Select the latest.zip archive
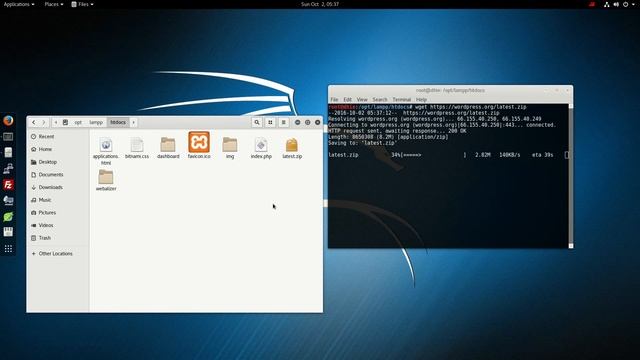640x360 pixels. 292,148
